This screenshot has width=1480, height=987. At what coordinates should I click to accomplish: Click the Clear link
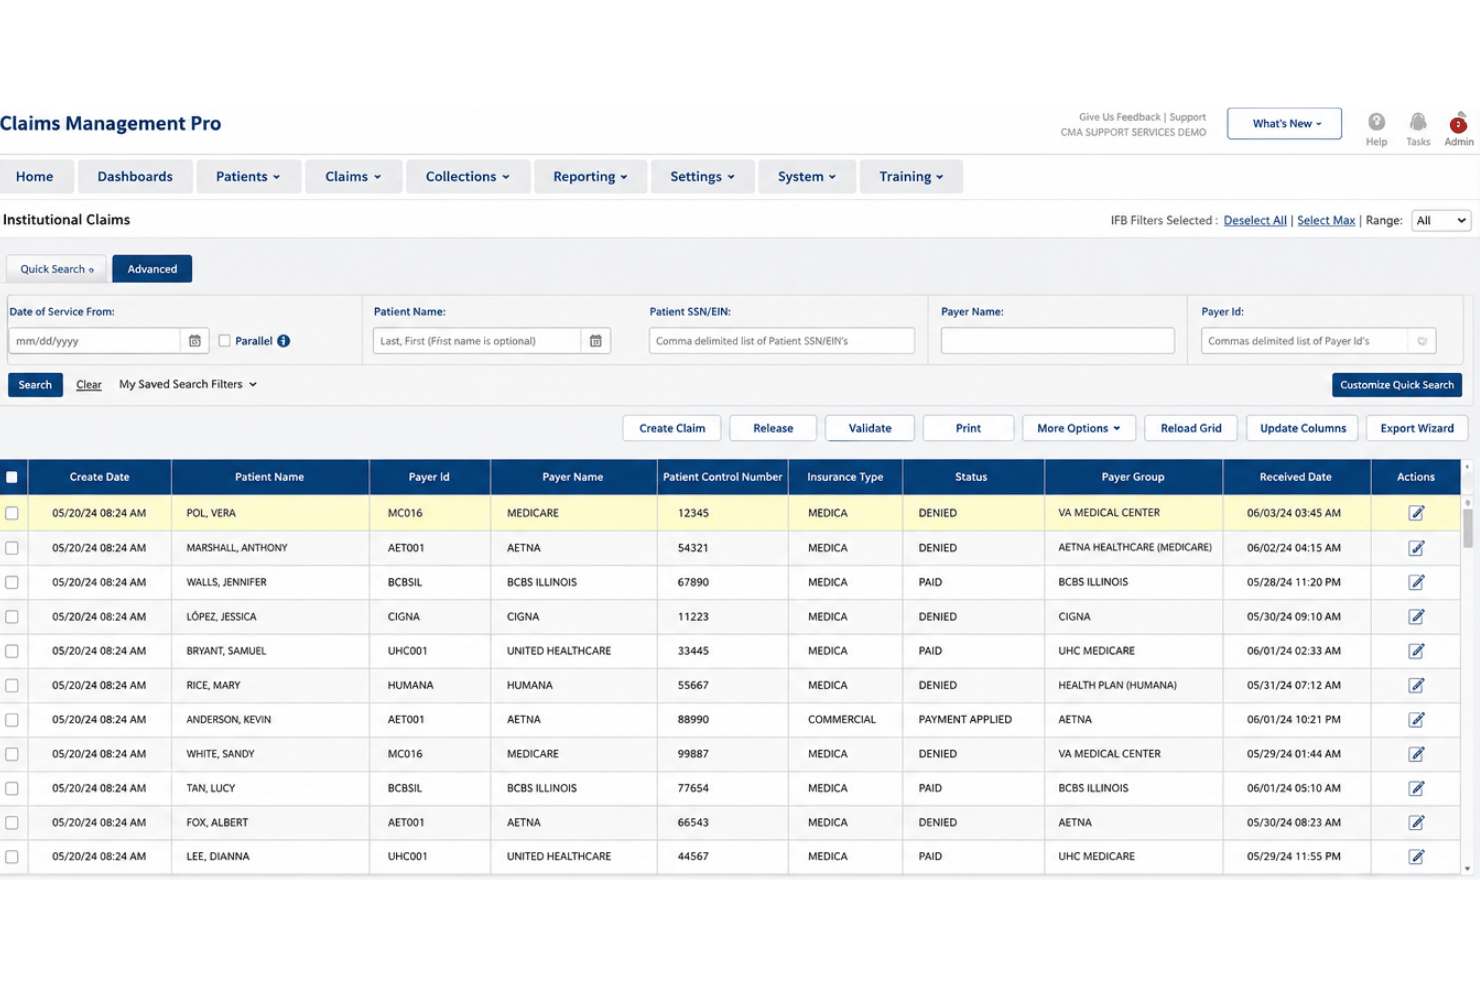(89, 385)
